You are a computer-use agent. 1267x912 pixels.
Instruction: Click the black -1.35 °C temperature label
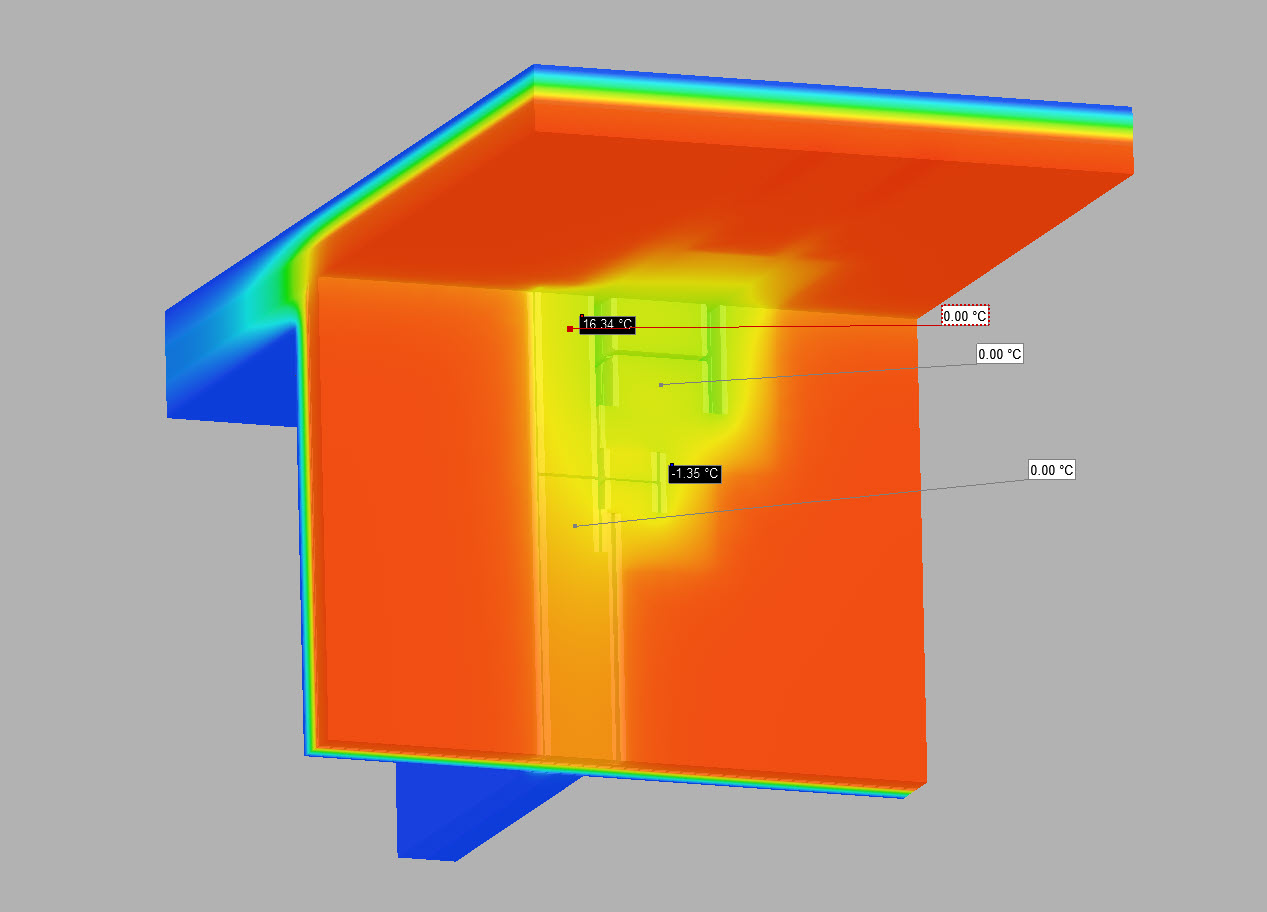pyautogui.click(x=695, y=473)
